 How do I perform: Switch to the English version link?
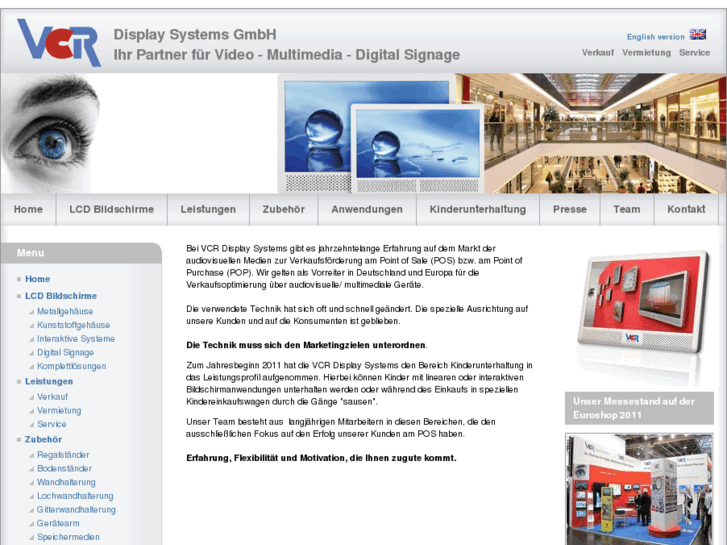(656, 37)
